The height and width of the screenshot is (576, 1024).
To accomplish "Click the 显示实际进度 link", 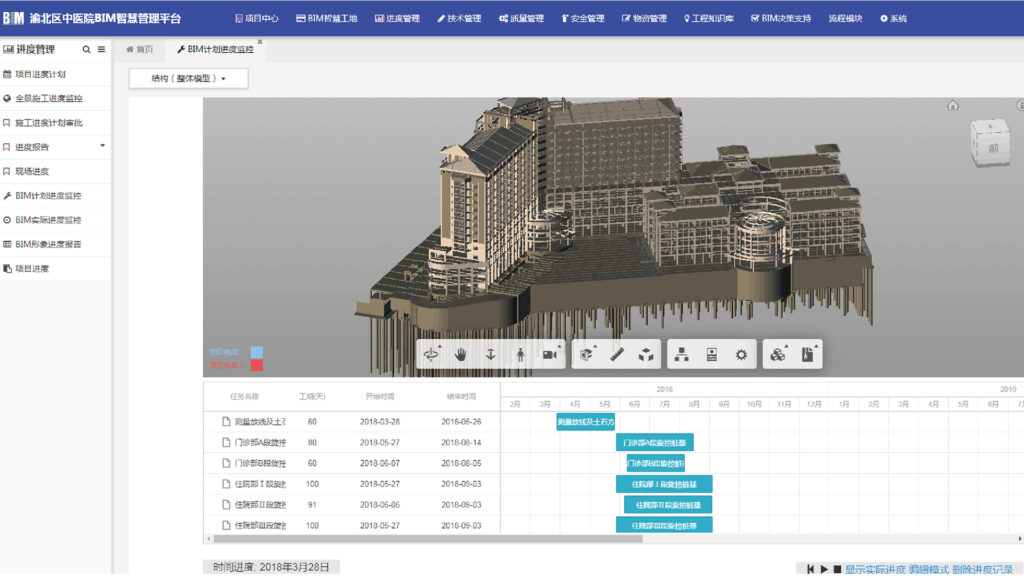I will pos(875,569).
